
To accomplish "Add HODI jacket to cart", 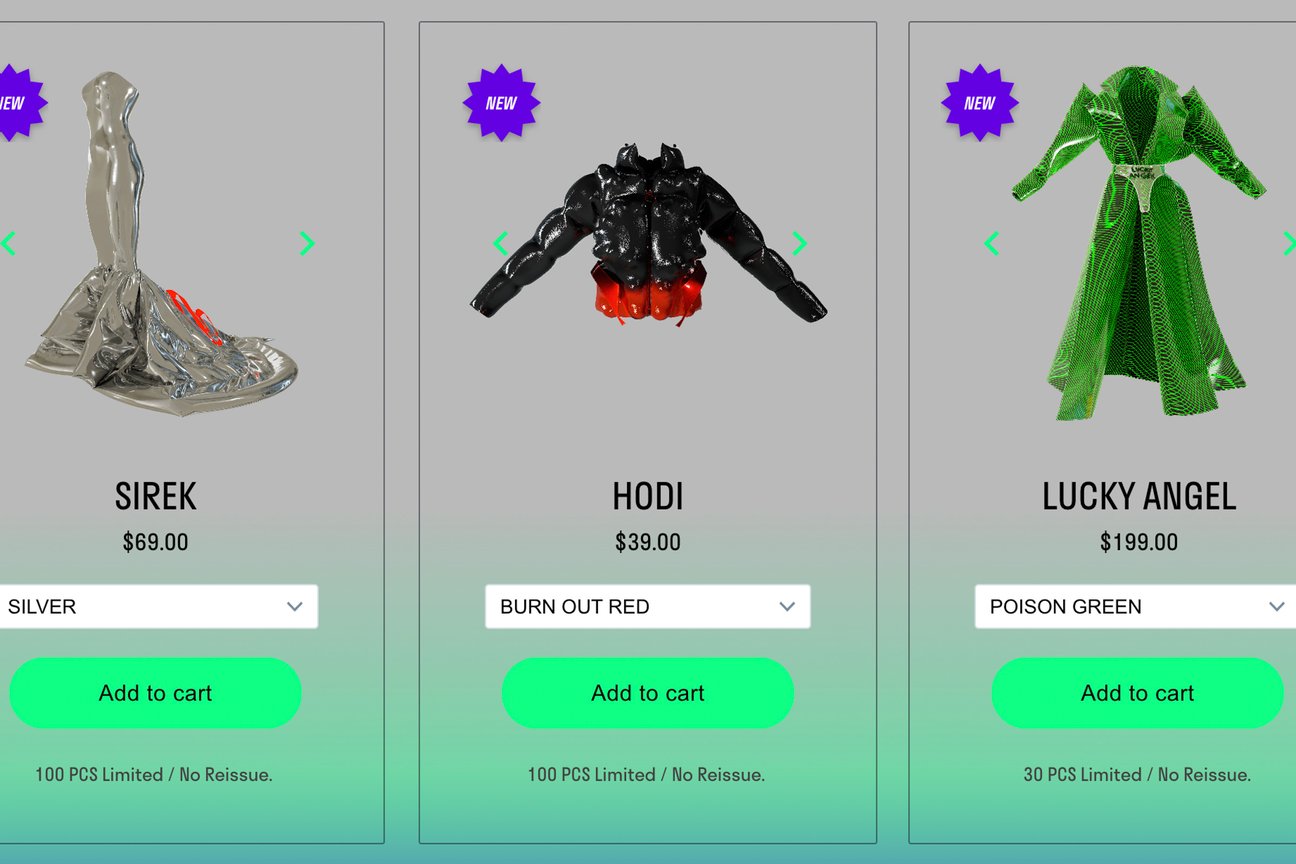I will [648, 693].
